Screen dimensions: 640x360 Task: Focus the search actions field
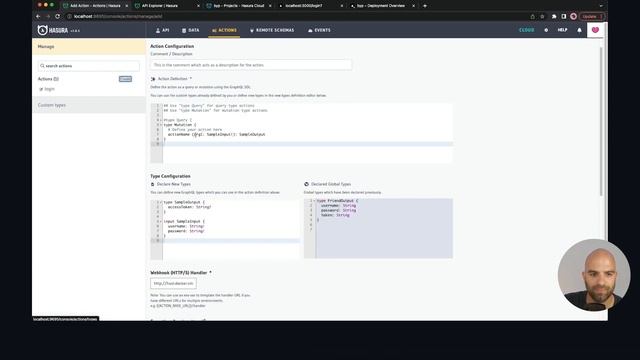click(89, 66)
